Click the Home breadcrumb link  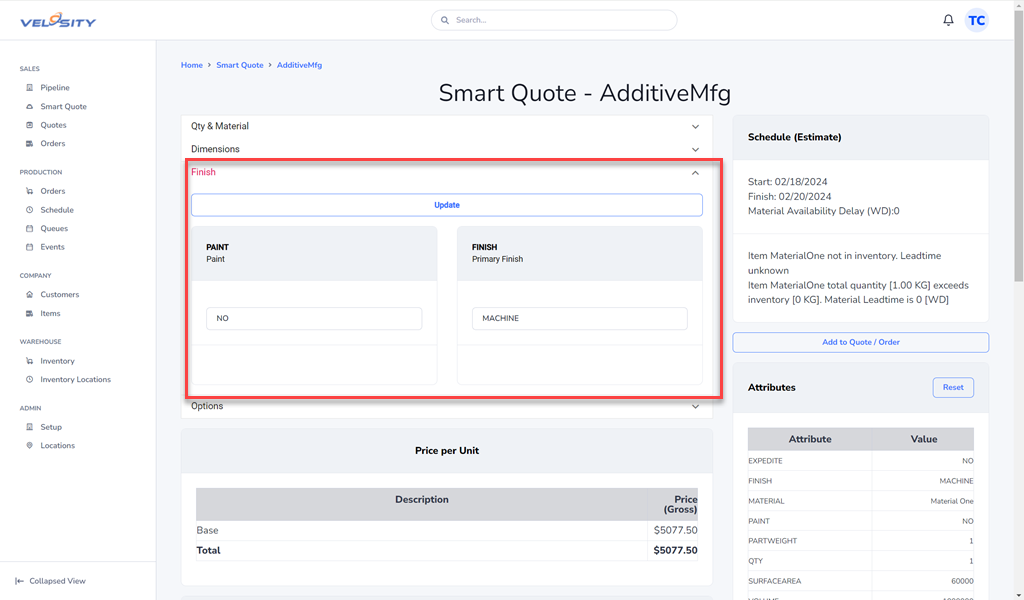191,65
